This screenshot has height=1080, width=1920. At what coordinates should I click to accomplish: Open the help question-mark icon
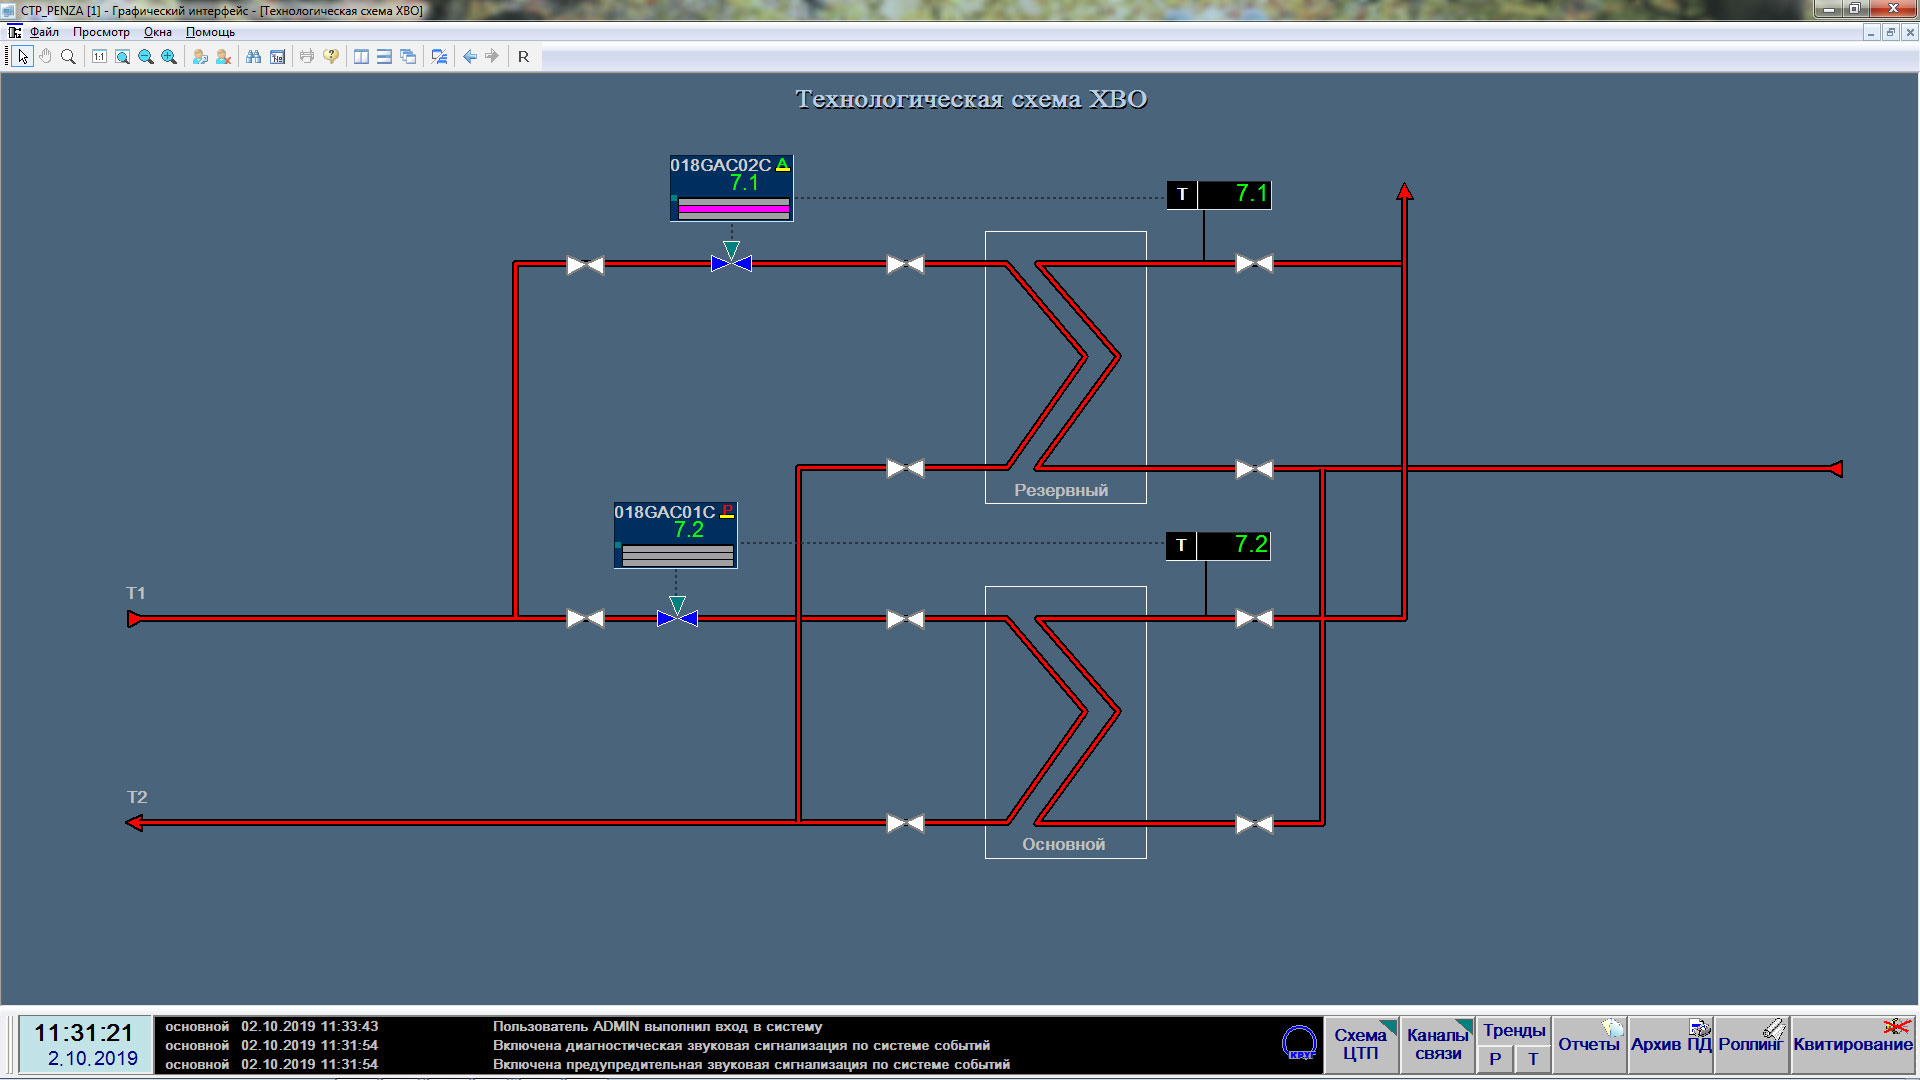pos(331,57)
